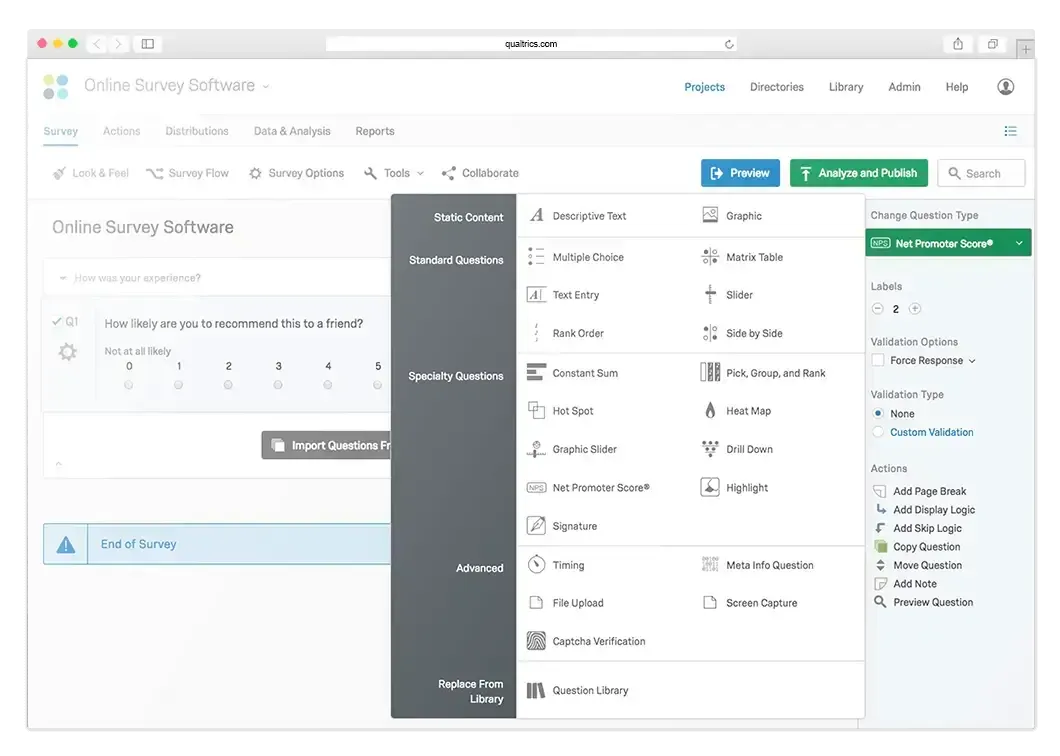Screen dimensions: 1060x756
Task: Open the Reports tab
Action: 375,131
